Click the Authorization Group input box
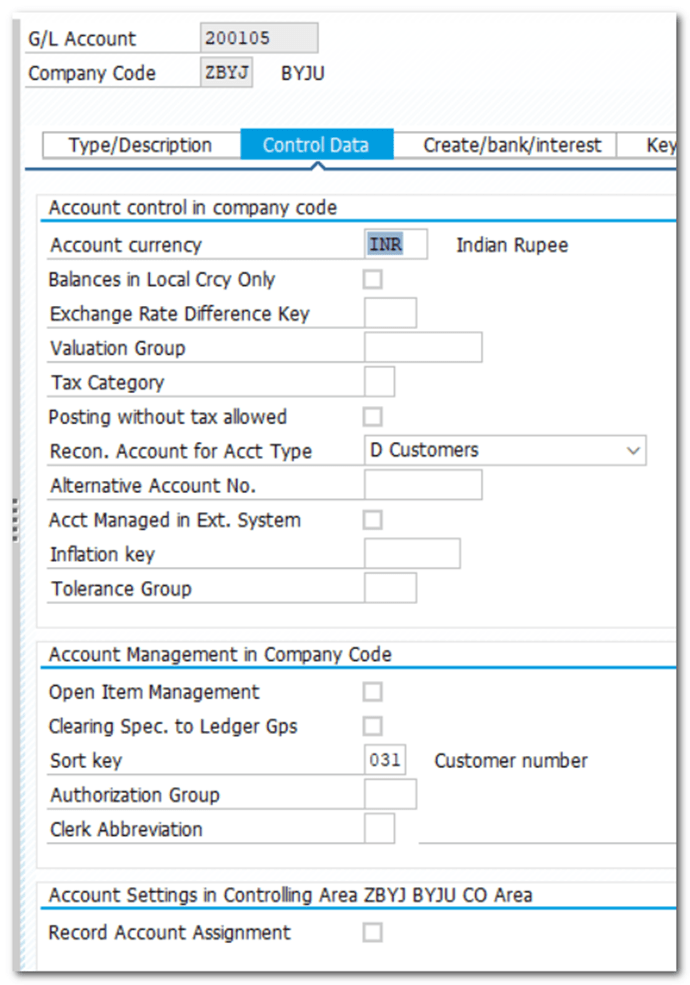Screen dimensions: 690x985 (x=390, y=795)
